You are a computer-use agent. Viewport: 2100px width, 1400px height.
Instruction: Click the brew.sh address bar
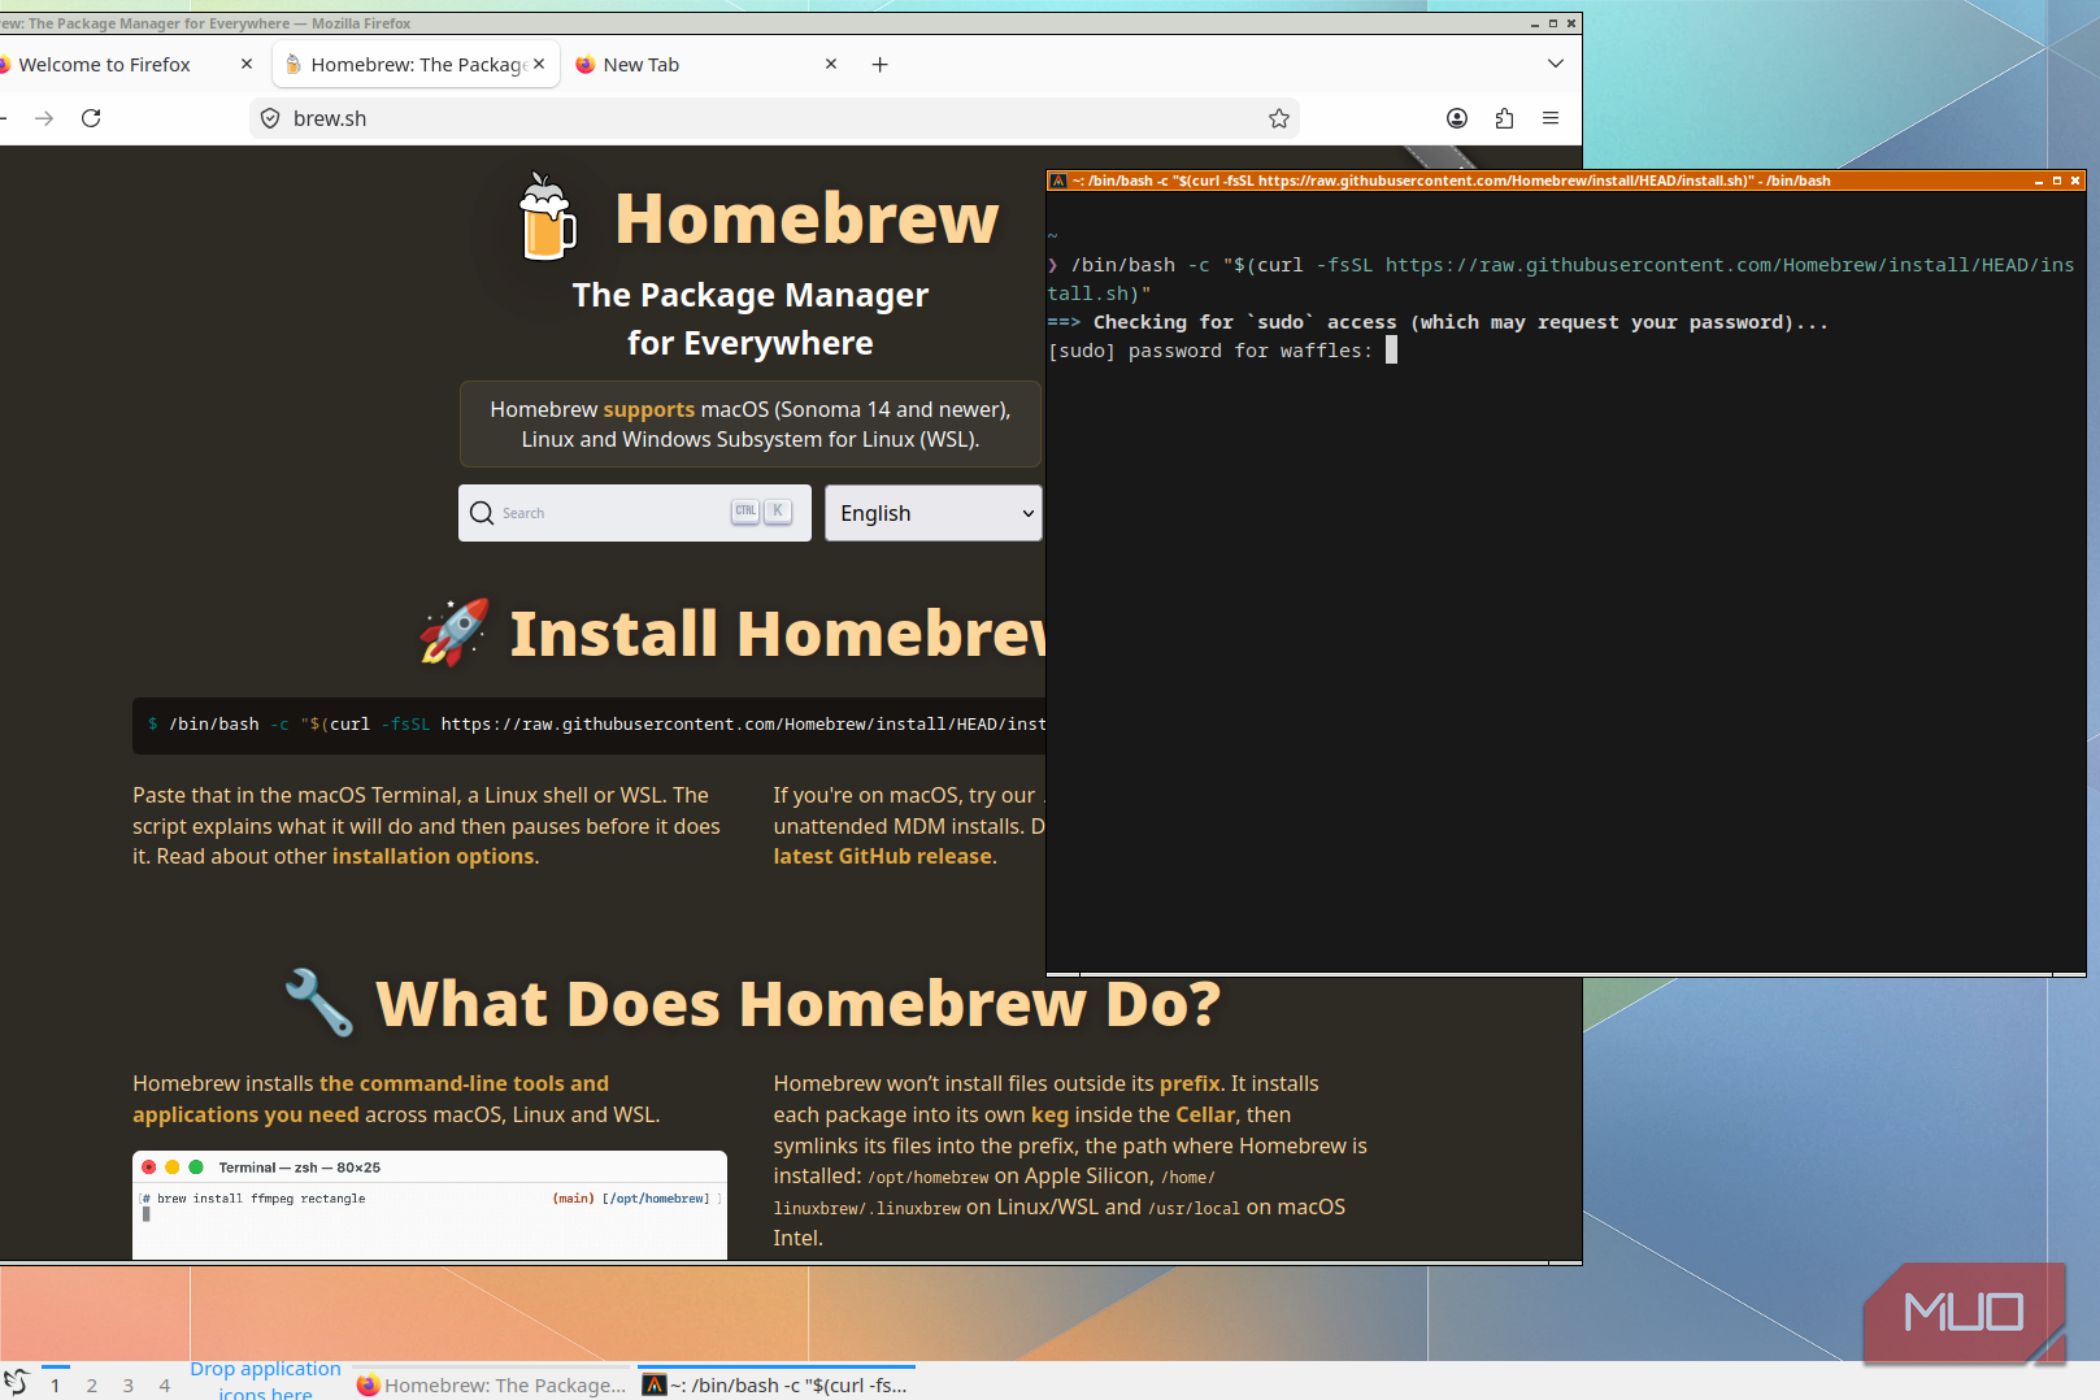click(x=774, y=118)
